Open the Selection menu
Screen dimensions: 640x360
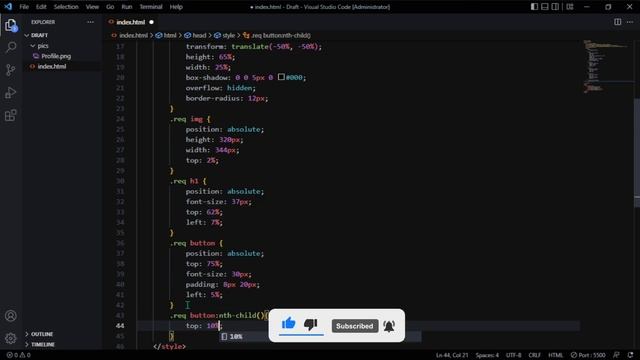coord(66,7)
